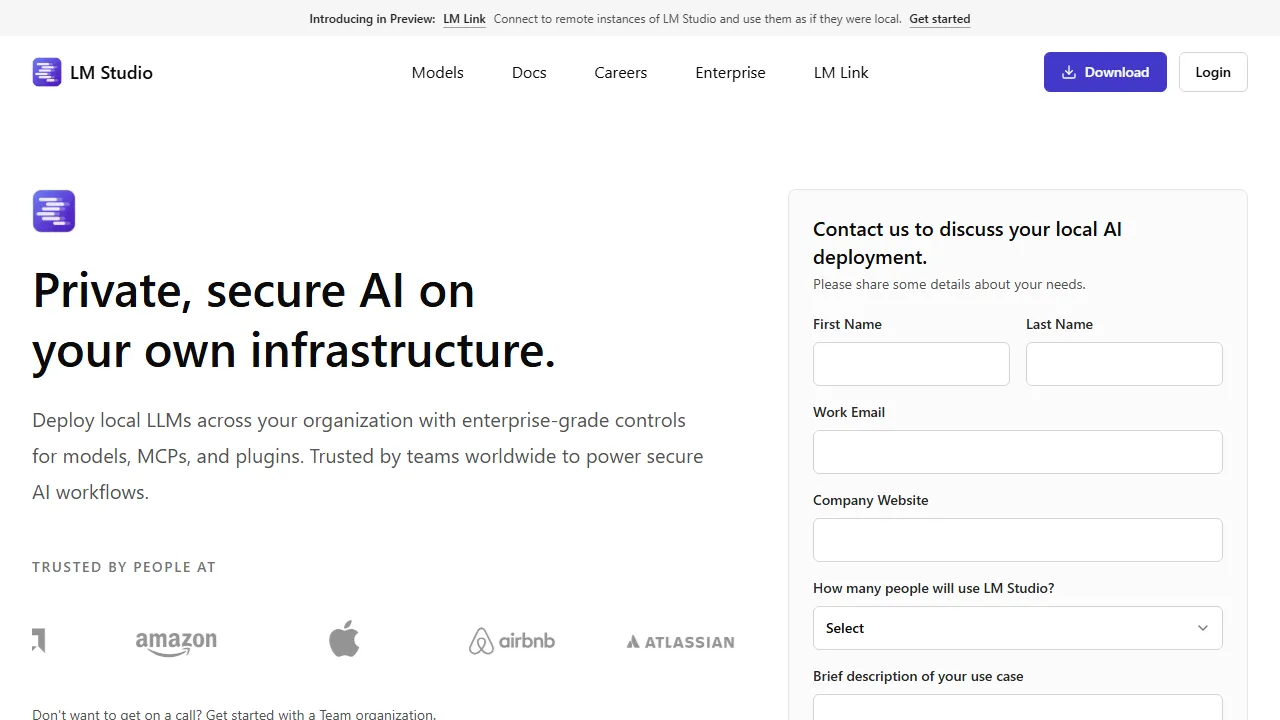Click the 'Introducing in Preview:' banner text
Screen dimensions: 1280x720
[x=372, y=19]
